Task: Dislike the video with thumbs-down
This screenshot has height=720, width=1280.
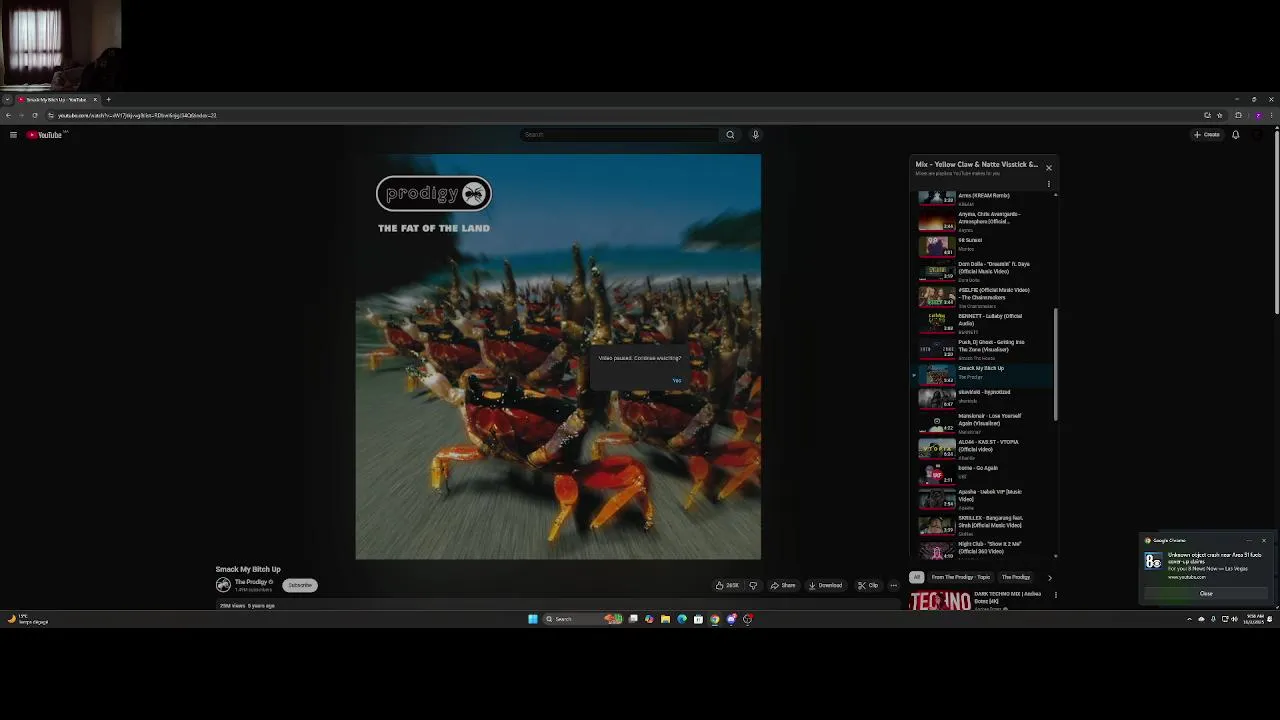Action: tap(753, 585)
